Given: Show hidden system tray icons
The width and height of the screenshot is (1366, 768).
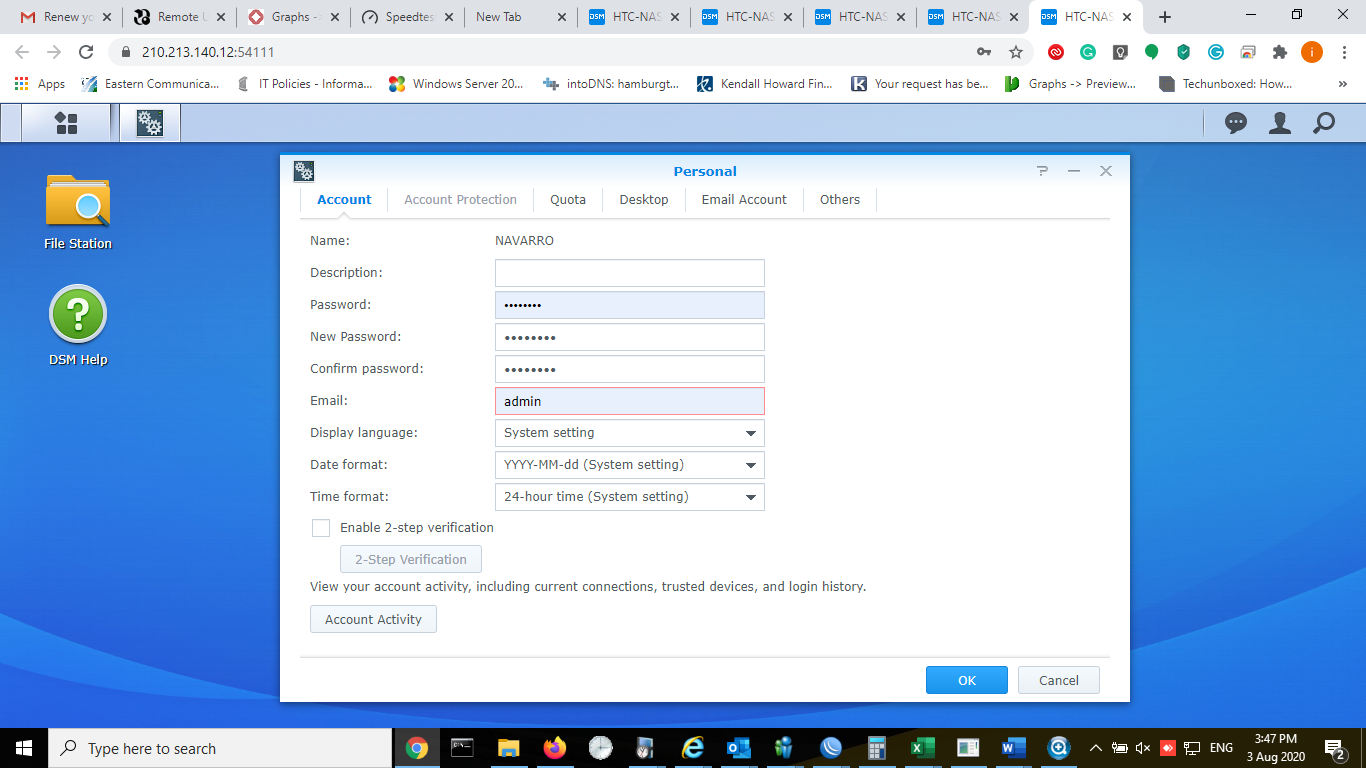Looking at the screenshot, I should pos(1096,748).
